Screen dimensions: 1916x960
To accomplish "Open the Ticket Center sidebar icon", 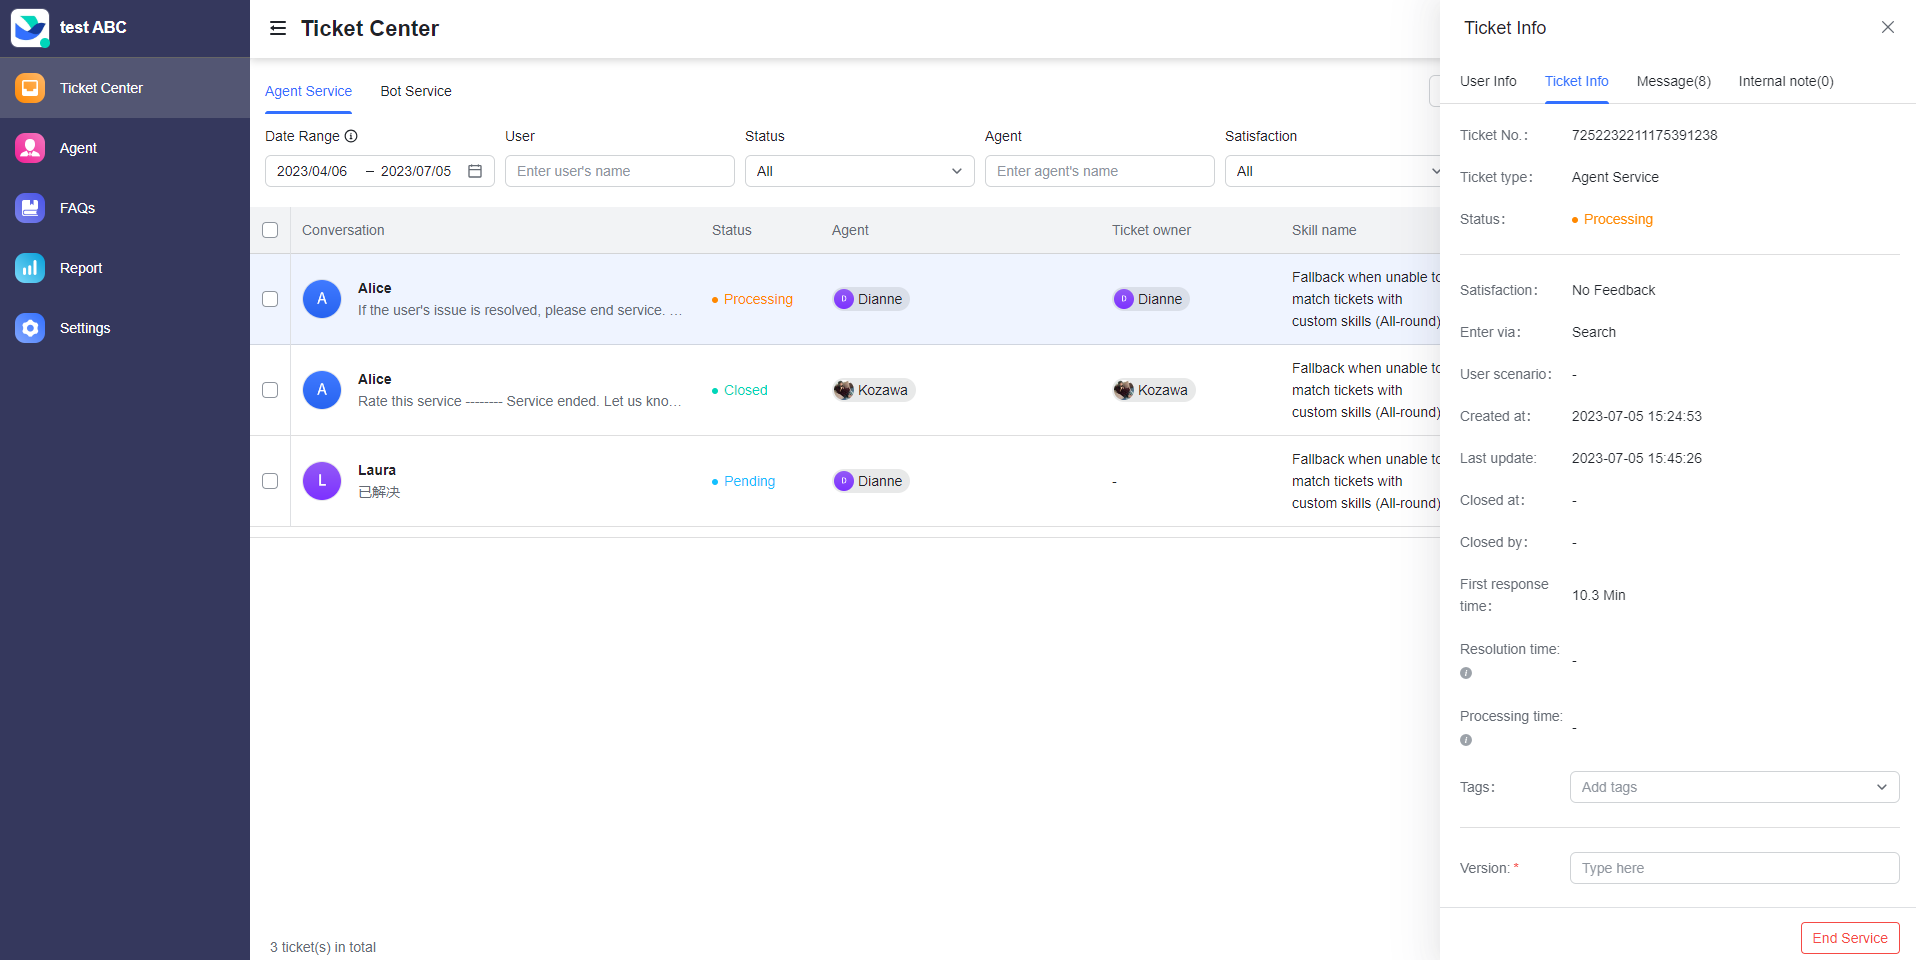I will coord(30,88).
